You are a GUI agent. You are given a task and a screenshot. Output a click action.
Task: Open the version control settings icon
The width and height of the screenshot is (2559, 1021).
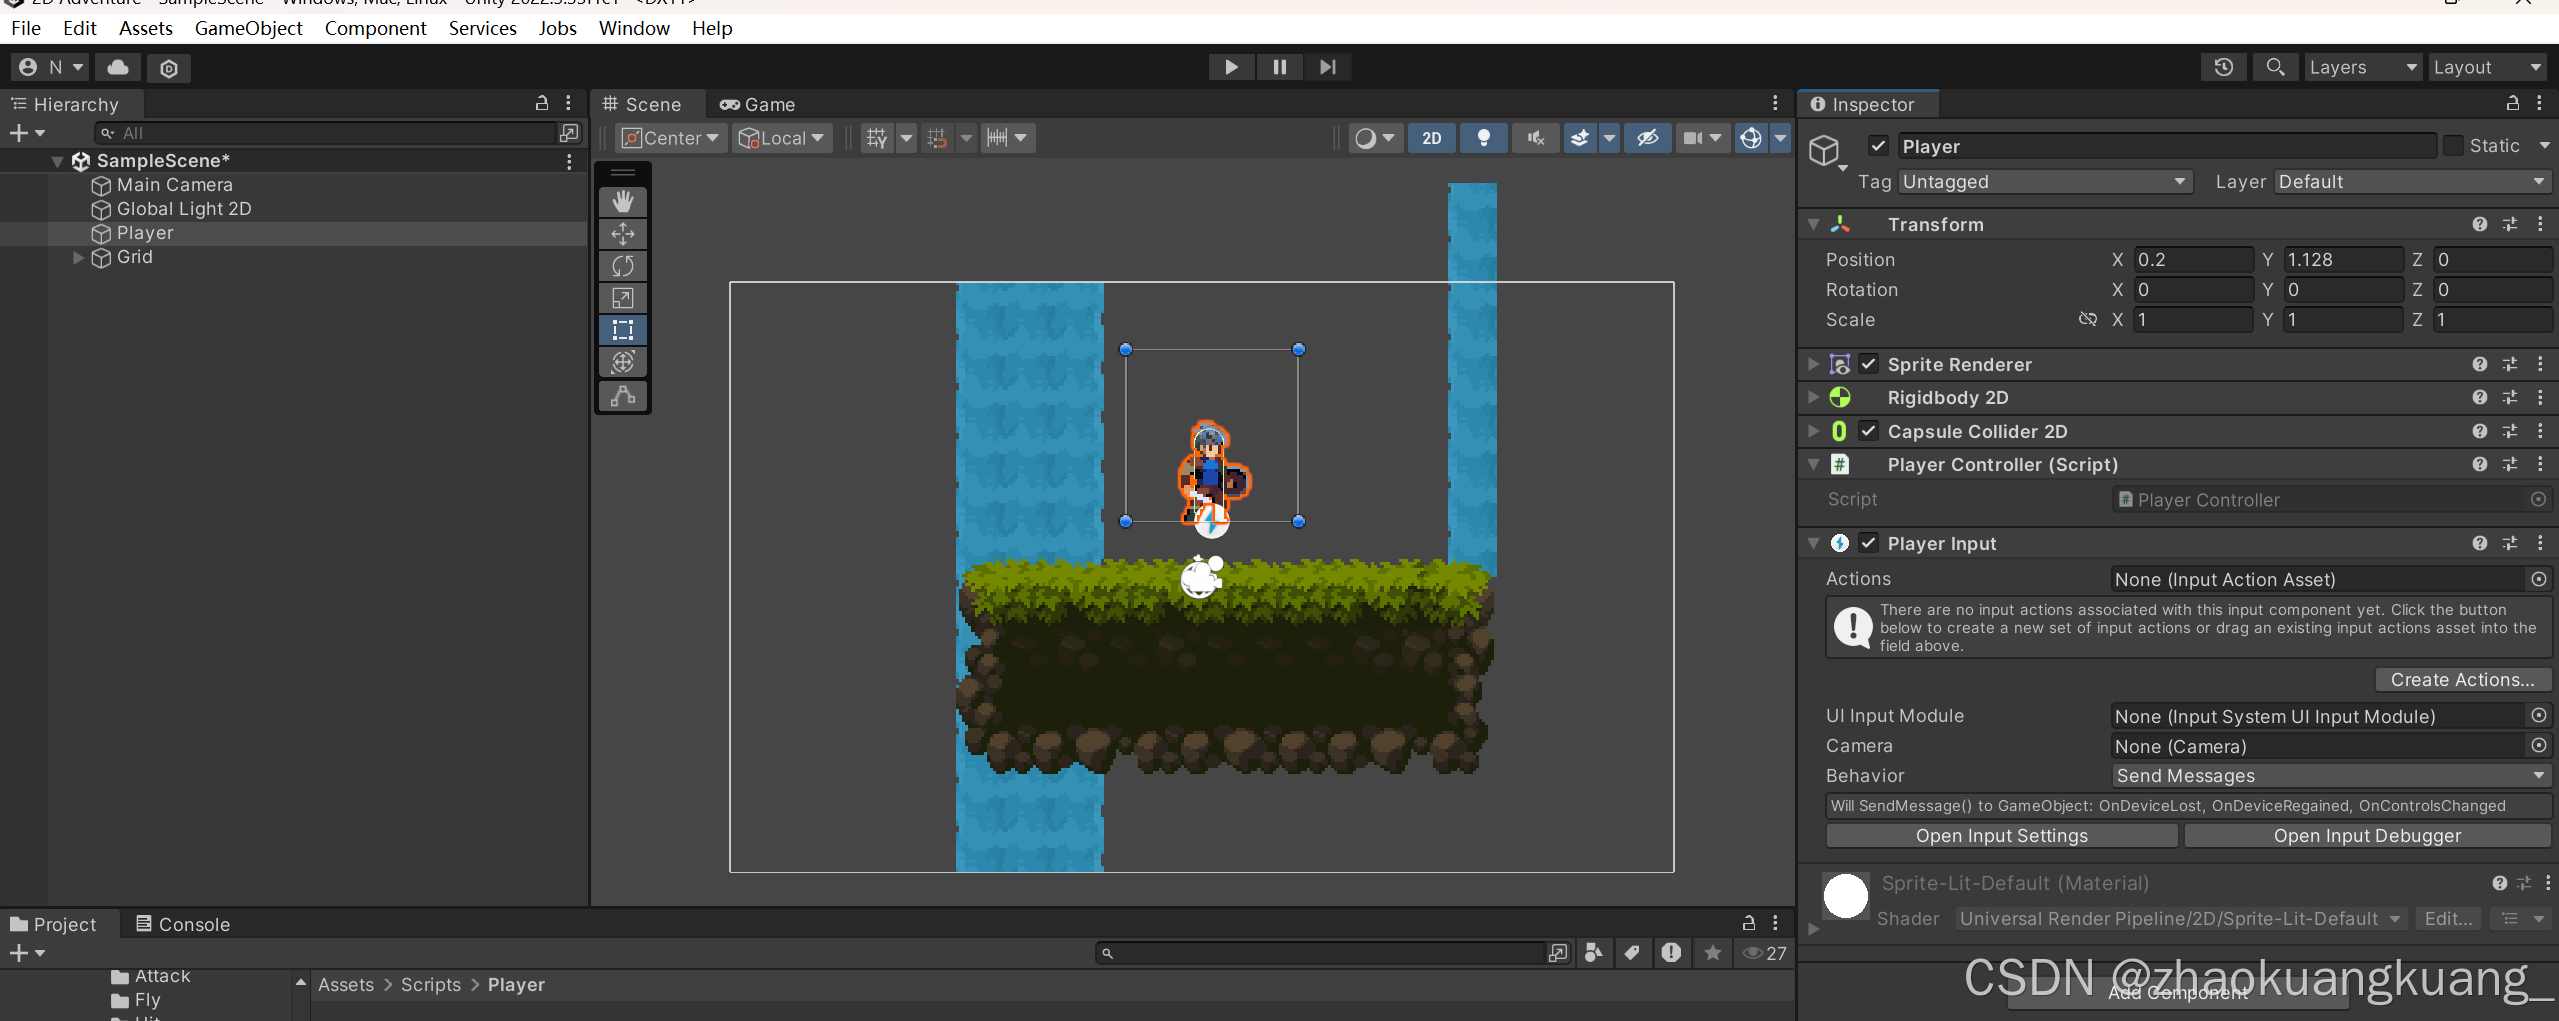click(x=169, y=68)
